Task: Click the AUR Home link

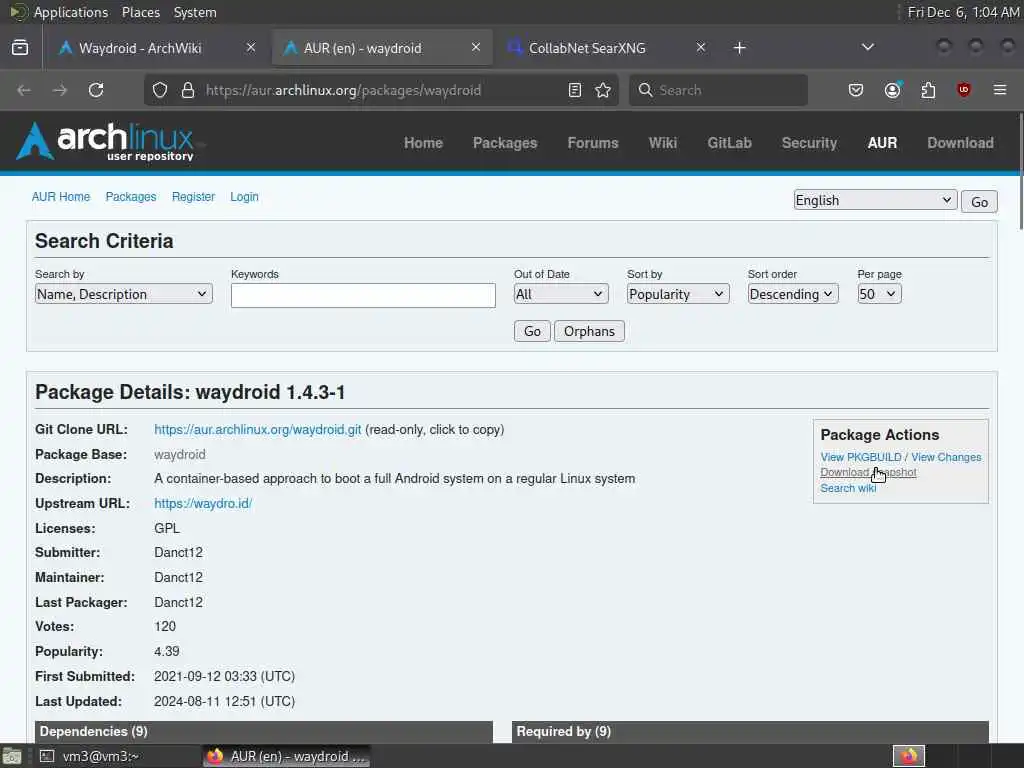Action: (x=61, y=197)
